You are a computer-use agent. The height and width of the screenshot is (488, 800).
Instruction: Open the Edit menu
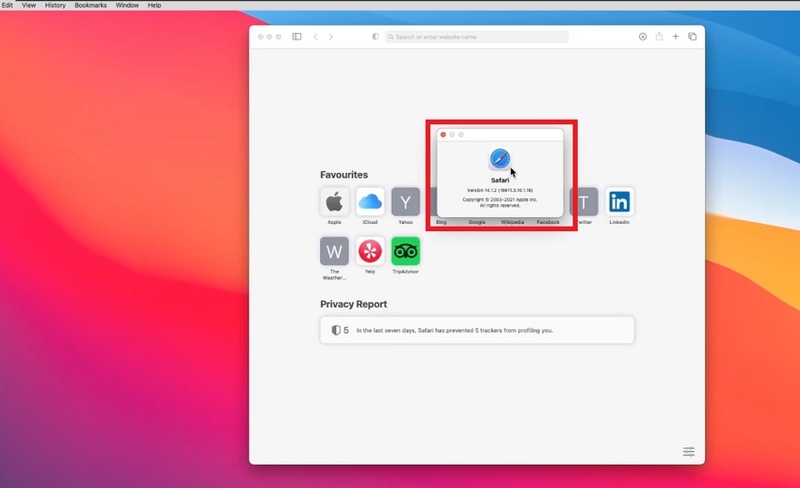[x=7, y=5]
